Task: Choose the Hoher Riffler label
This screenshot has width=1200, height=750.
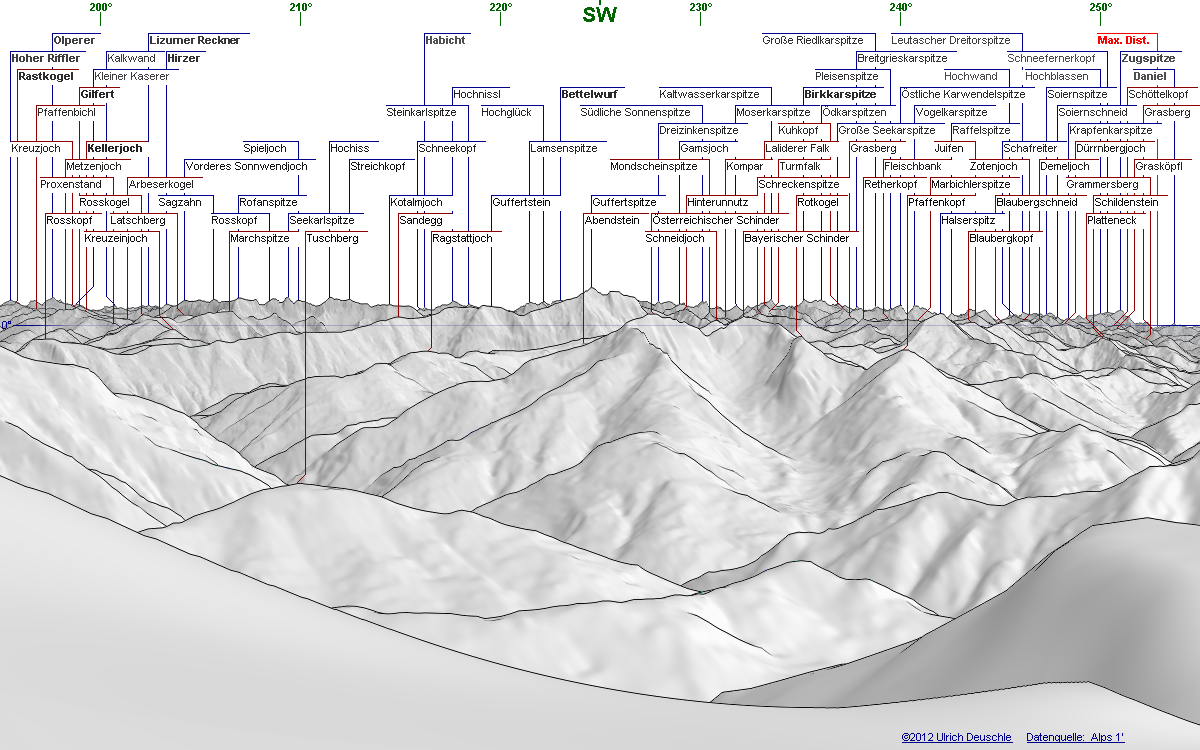Action: click(46, 58)
